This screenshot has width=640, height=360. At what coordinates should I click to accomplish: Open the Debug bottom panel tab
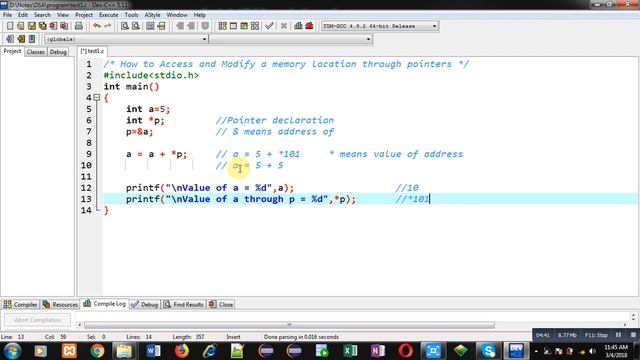click(x=144, y=304)
